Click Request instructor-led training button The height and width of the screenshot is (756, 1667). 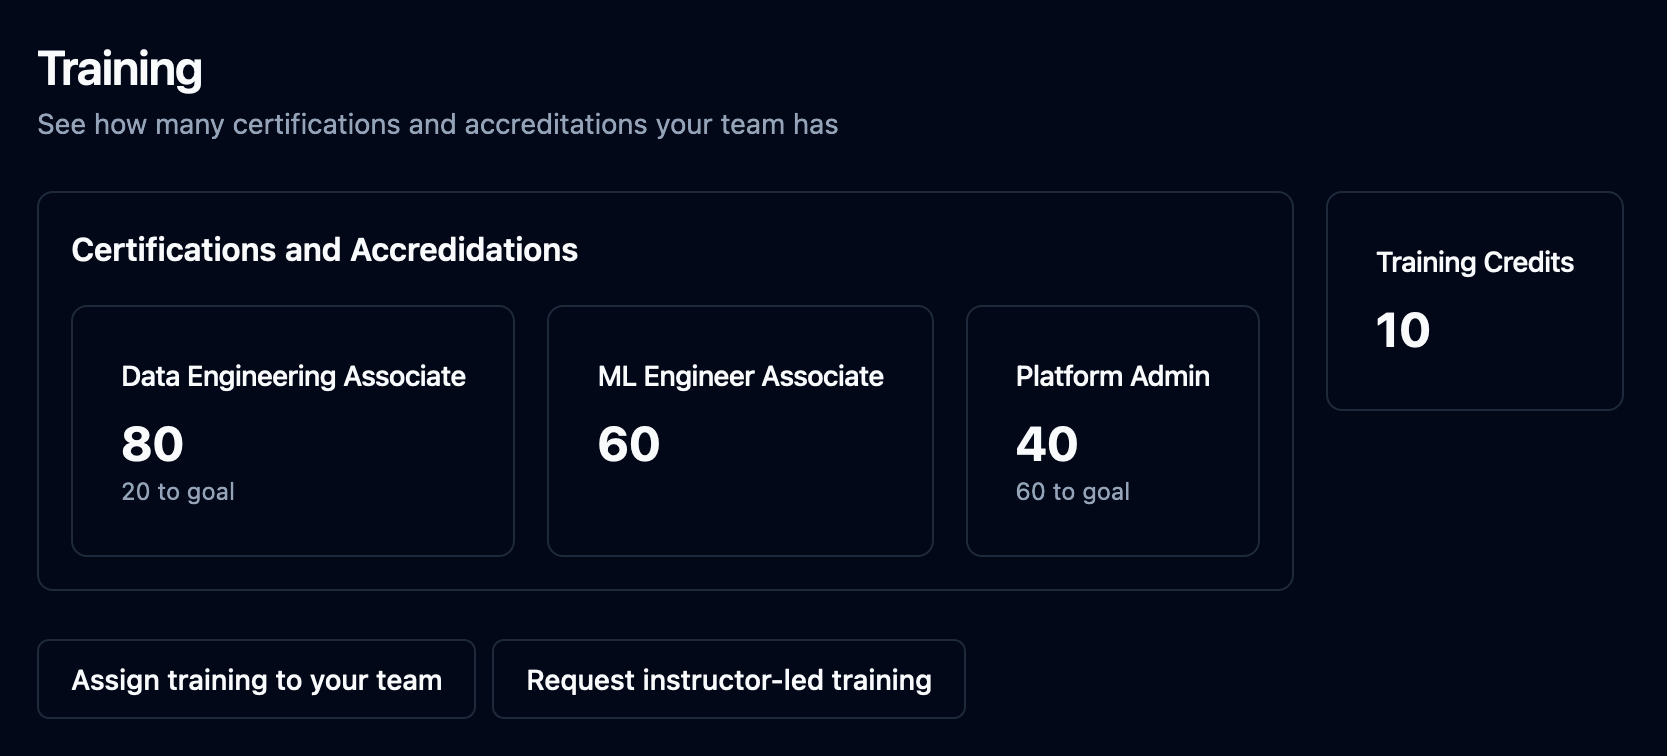tap(729, 679)
